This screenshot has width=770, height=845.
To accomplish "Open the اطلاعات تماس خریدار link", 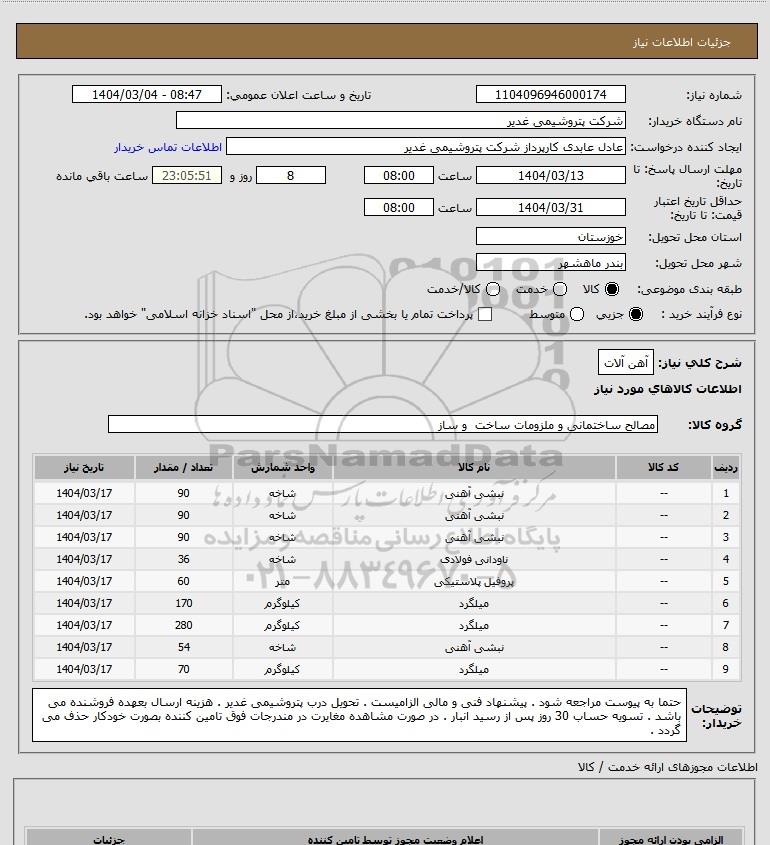I will (168, 147).
